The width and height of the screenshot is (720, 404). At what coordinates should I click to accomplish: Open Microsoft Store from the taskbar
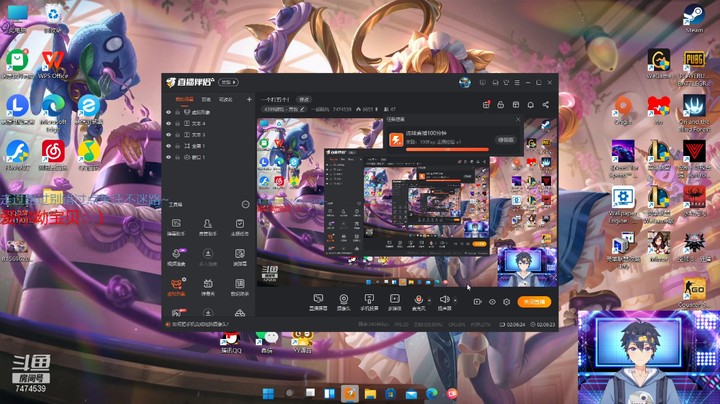click(x=391, y=393)
